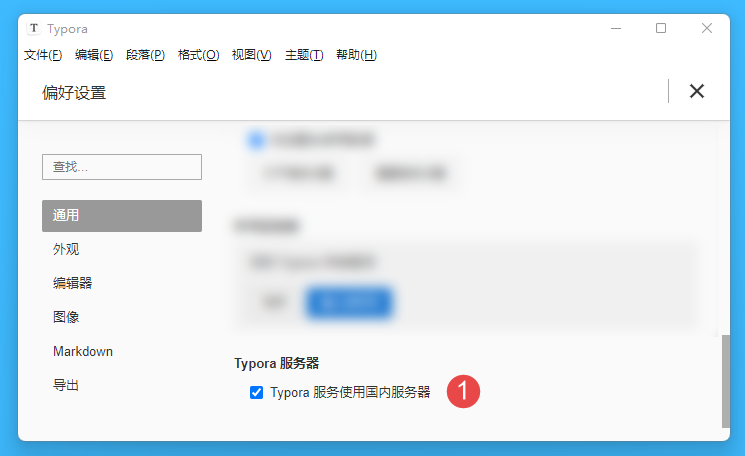The image size is (745, 456).
Task: Enable Typora 服务使用国内服务器 checkbox
Action: 257,392
